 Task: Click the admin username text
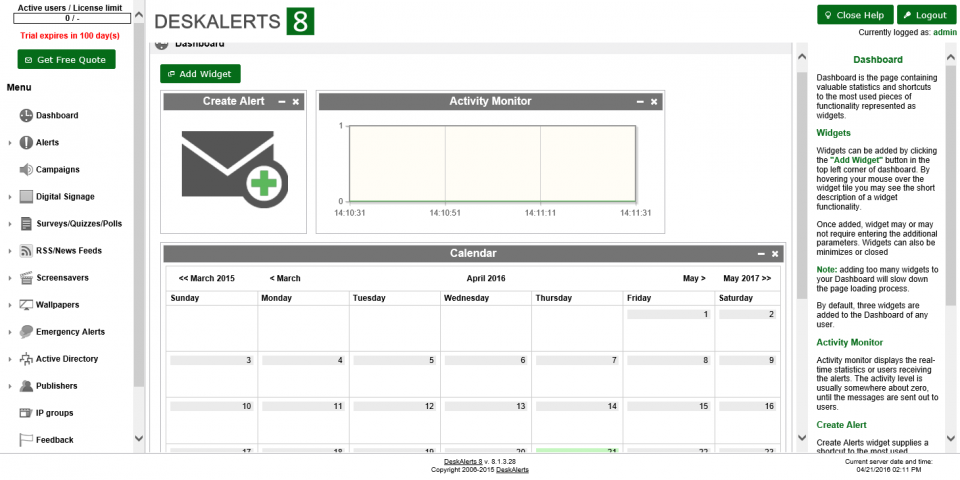(944, 32)
